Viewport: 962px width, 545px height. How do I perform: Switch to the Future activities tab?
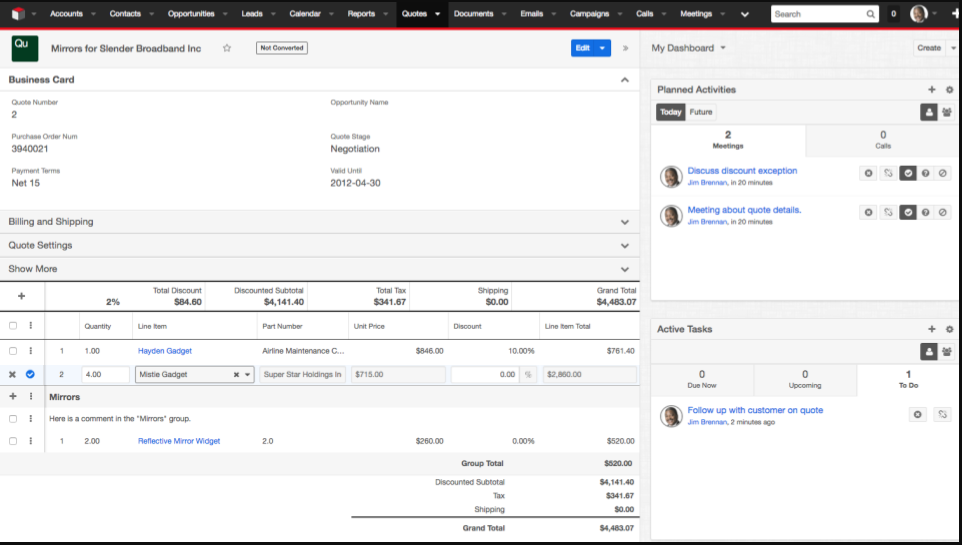[x=701, y=112]
